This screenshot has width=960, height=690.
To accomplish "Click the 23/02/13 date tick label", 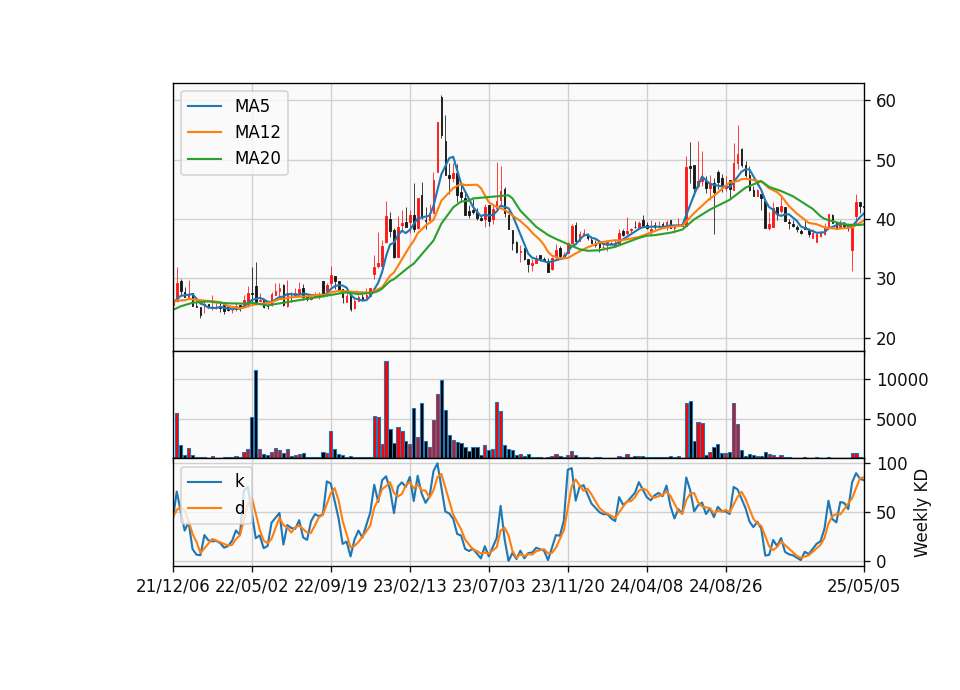I will point(410,587).
